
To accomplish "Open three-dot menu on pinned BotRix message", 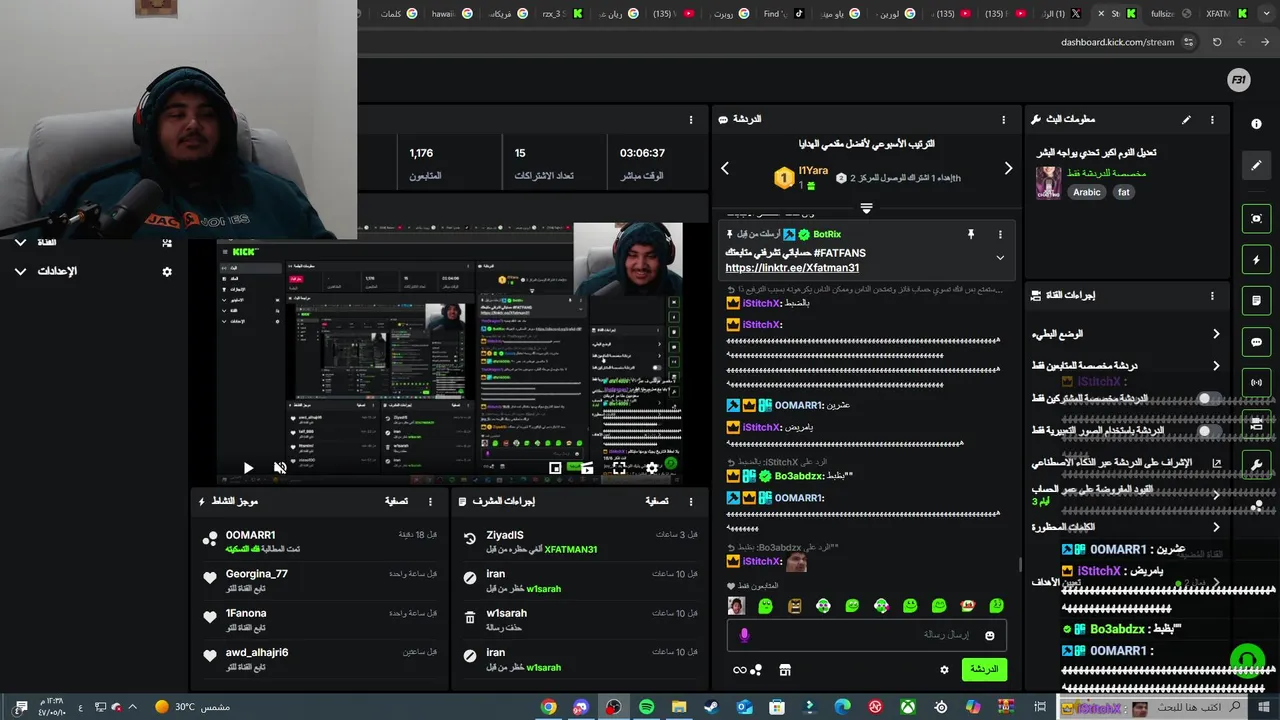I will tap(1000, 234).
